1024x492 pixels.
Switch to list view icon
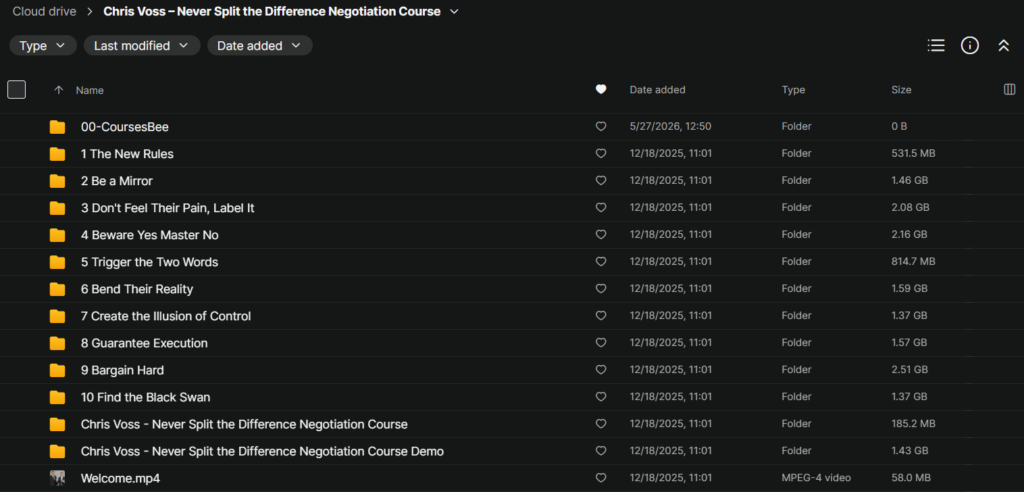[936, 45]
